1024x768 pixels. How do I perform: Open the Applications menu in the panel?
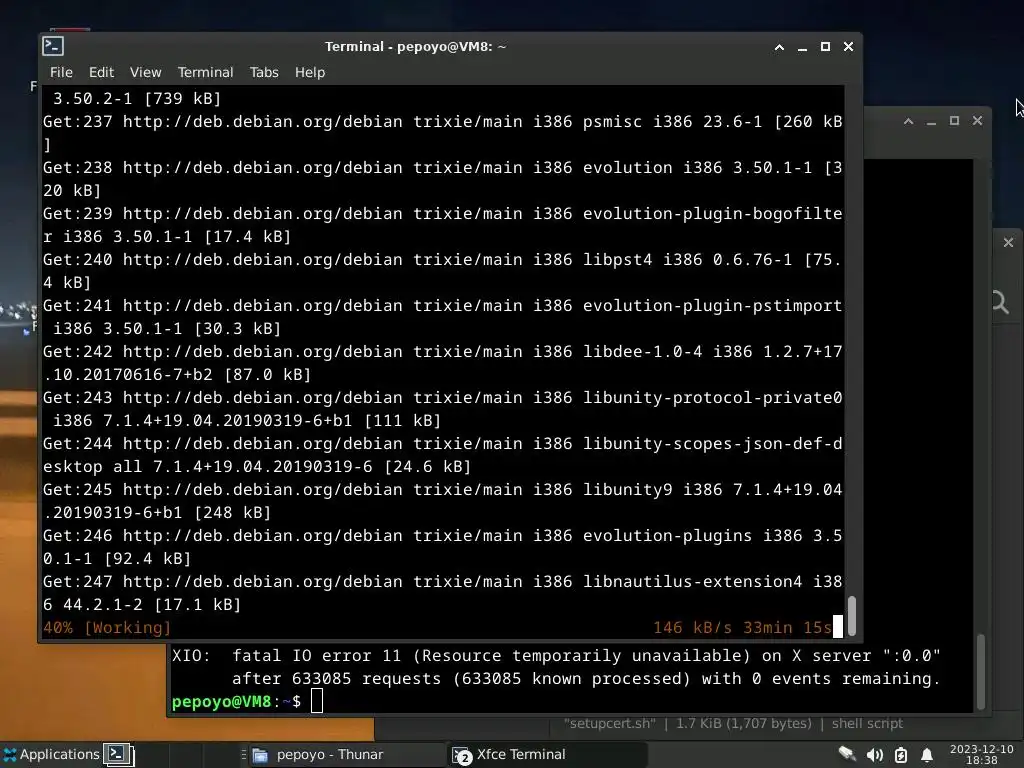tap(52, 754)
